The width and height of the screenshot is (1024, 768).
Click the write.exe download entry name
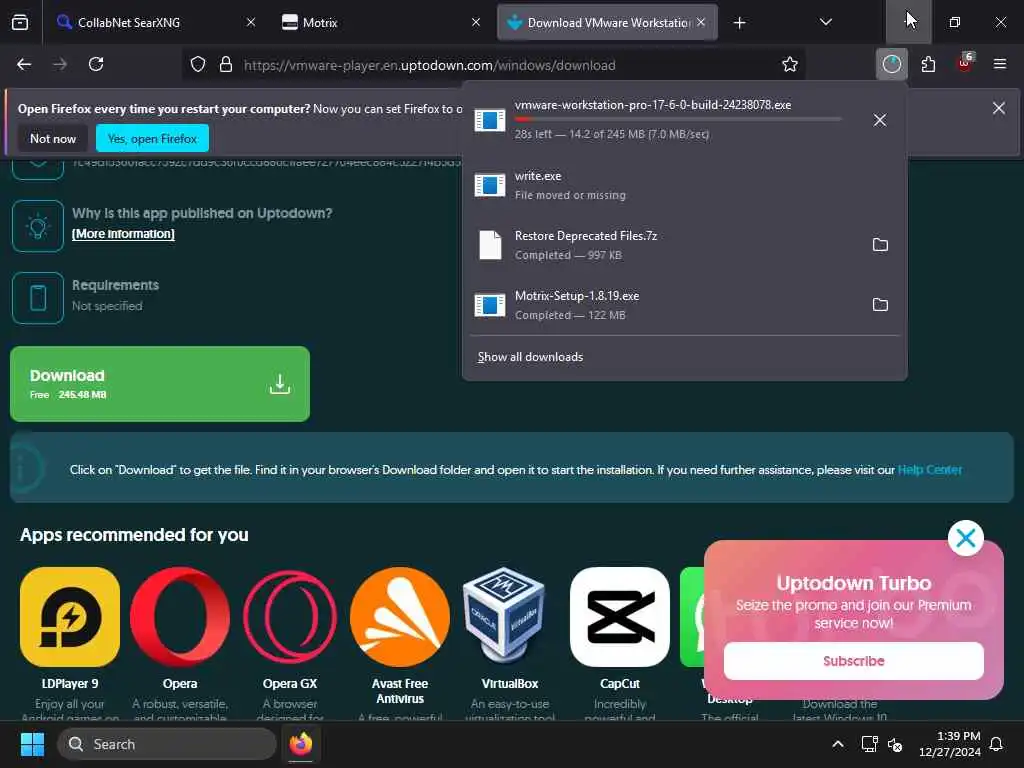coord(537,176)
